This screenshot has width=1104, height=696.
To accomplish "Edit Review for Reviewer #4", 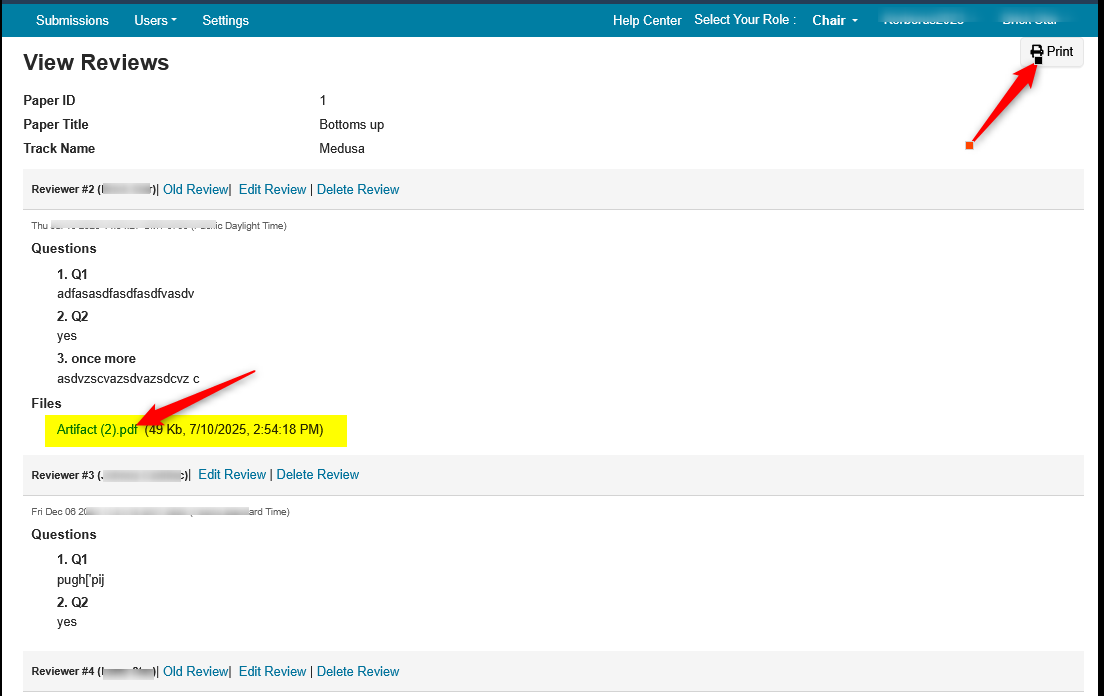I will click(272, 671).
